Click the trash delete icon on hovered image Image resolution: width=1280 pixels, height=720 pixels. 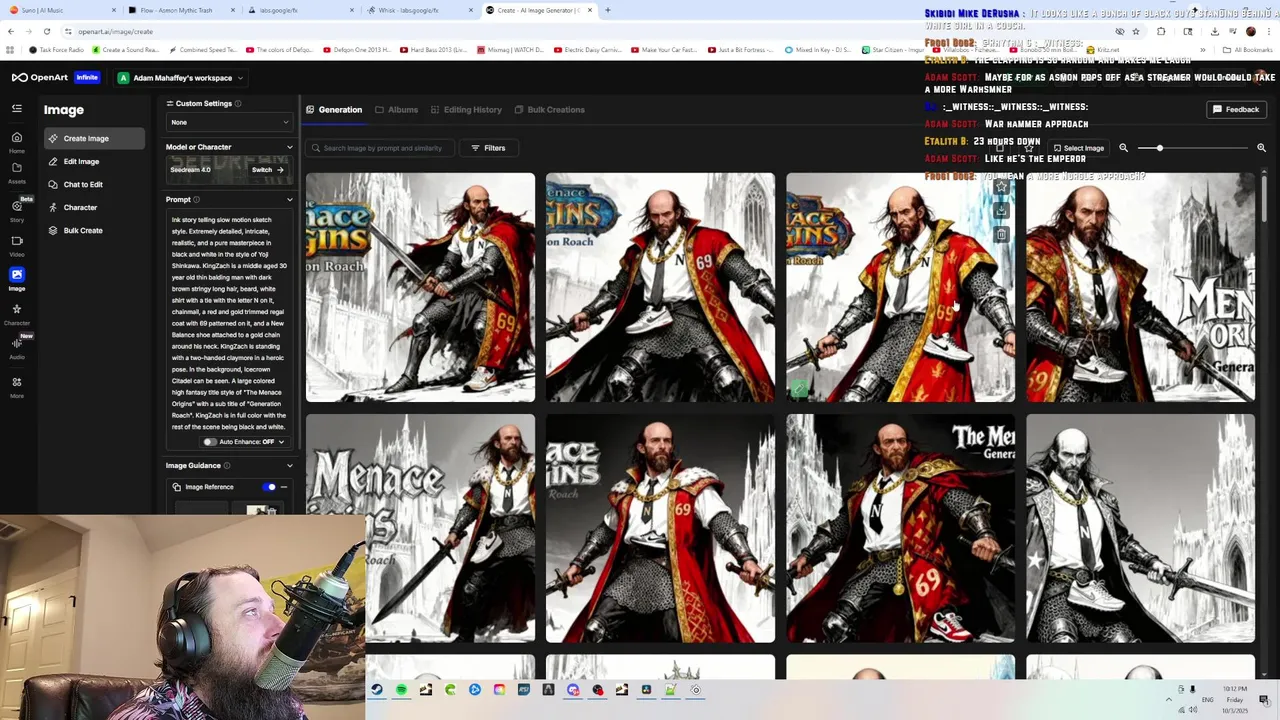[x=1001, y=234]
